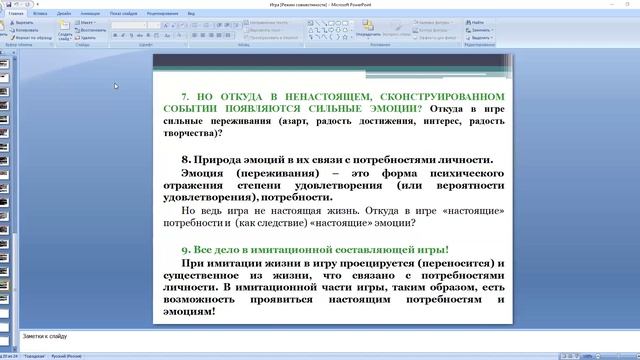Click heading '8. Природа эмоций' on slide
Screen dimensions: 640x360
pyautogui.click(x=337, y=160)
